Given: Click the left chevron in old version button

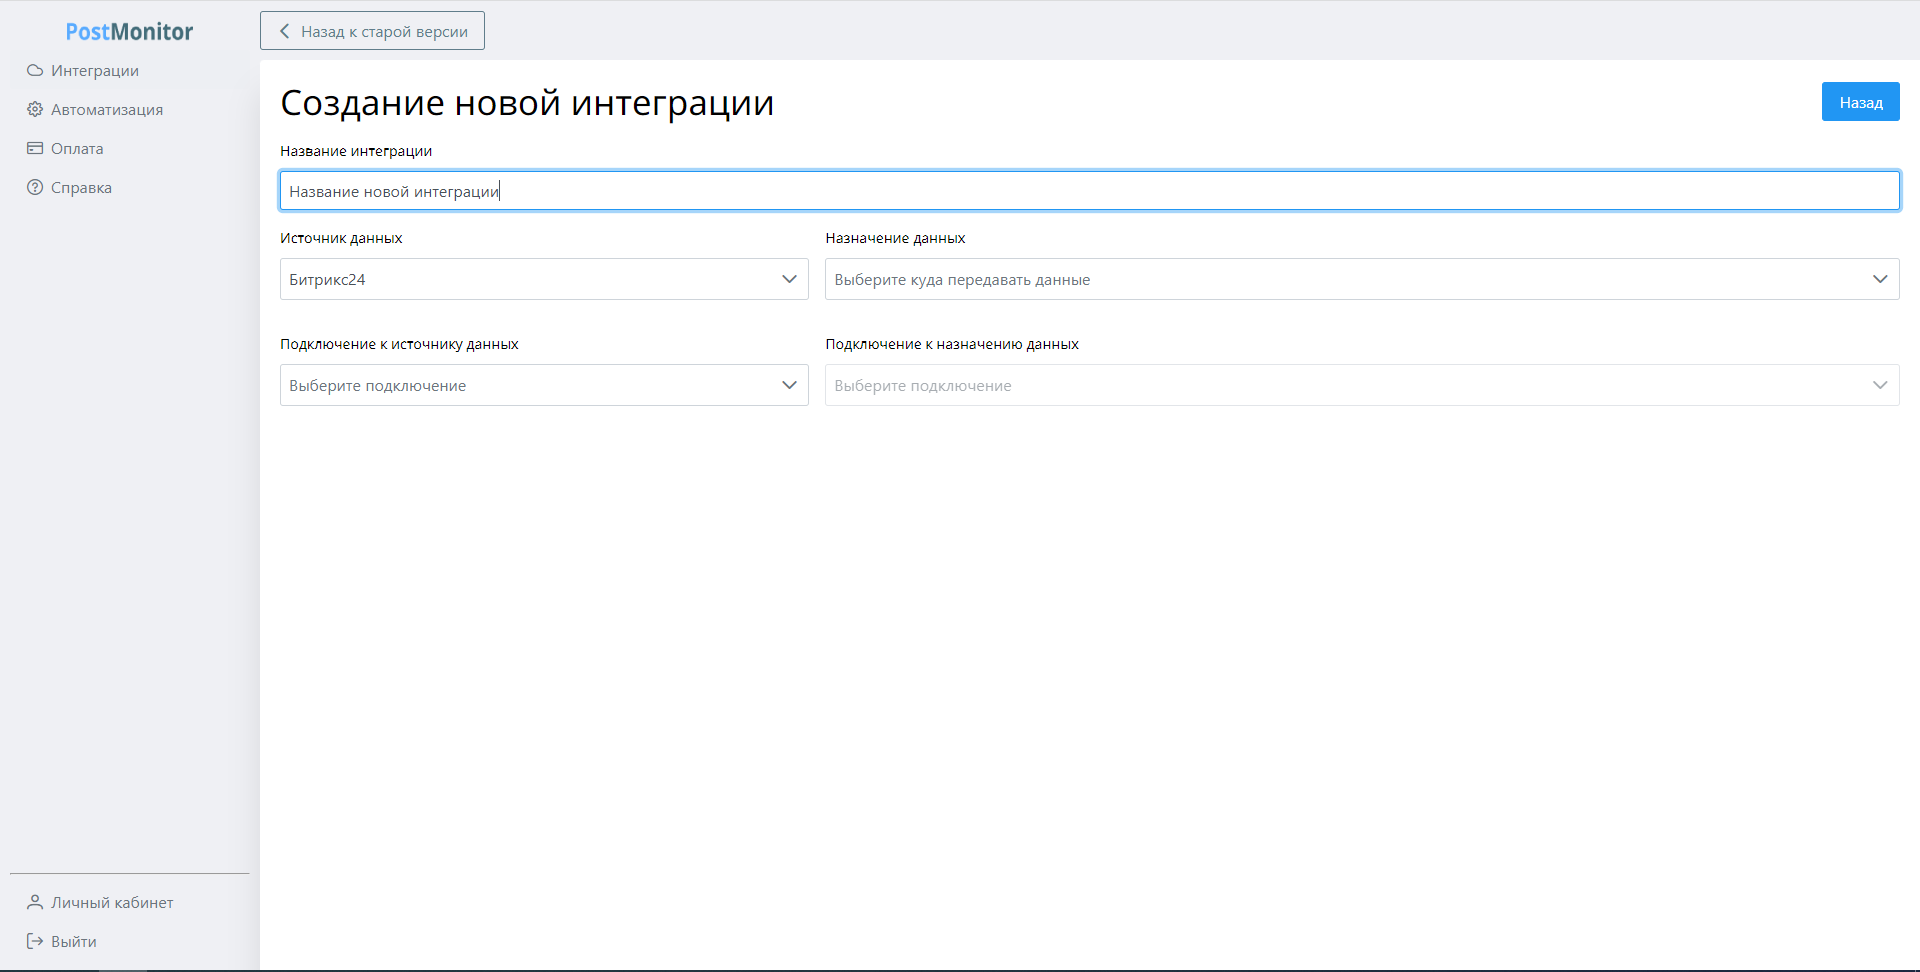Looking at the screenshot, I should [x=285, y=32].
